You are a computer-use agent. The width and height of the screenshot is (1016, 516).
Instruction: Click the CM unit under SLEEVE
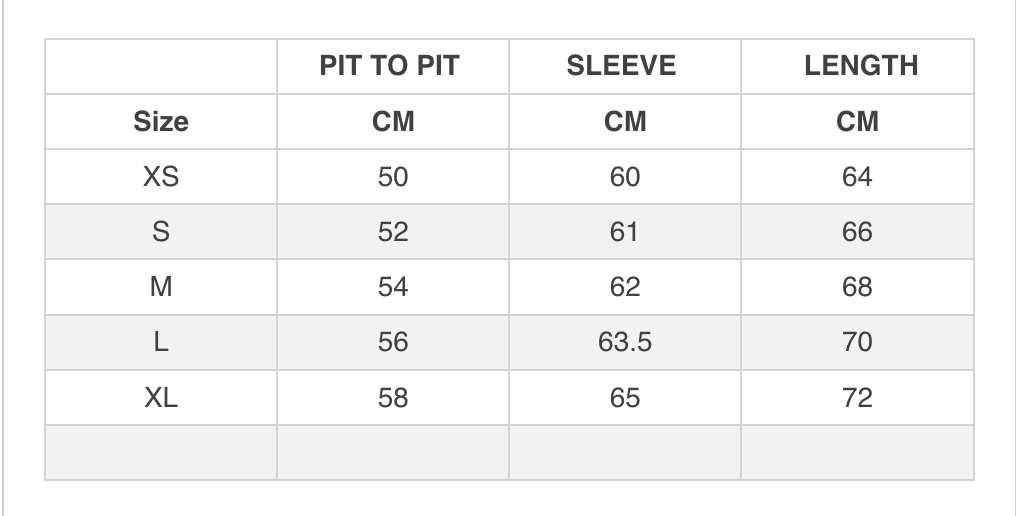[x=625, y=122]
